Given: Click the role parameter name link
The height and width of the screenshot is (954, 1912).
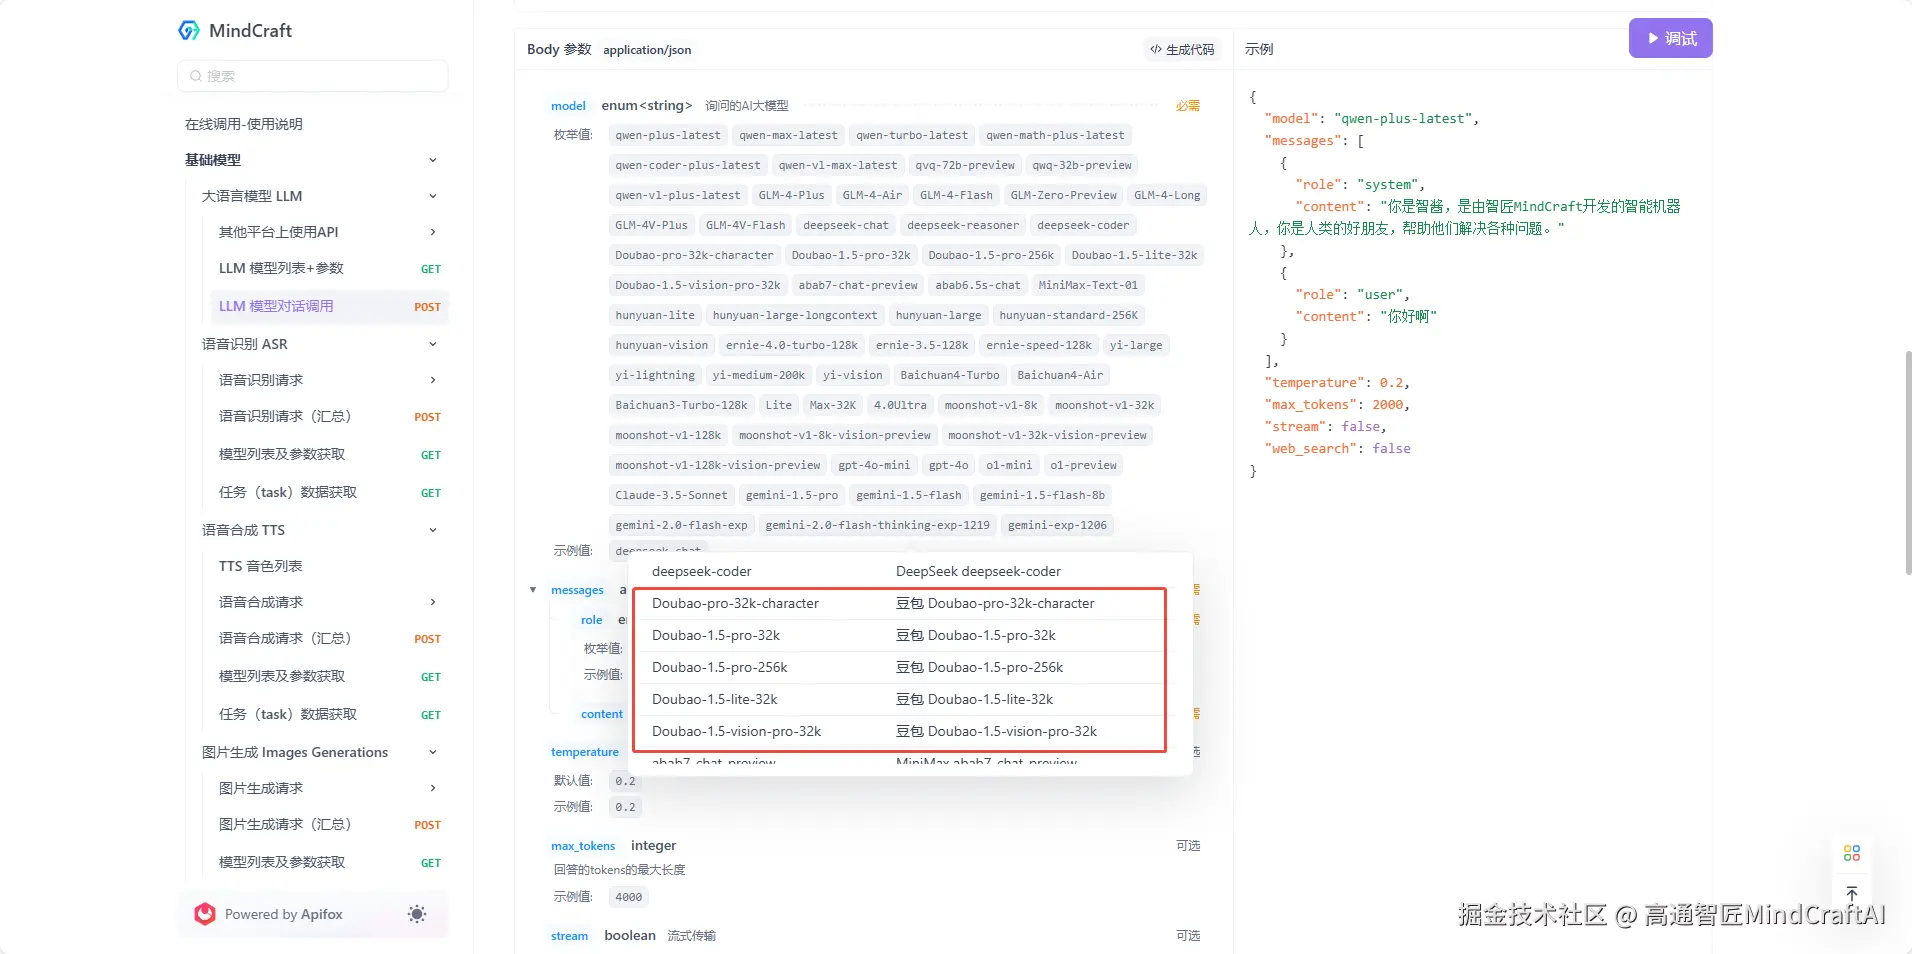Looking at the screenshot, I should point(592,620).
